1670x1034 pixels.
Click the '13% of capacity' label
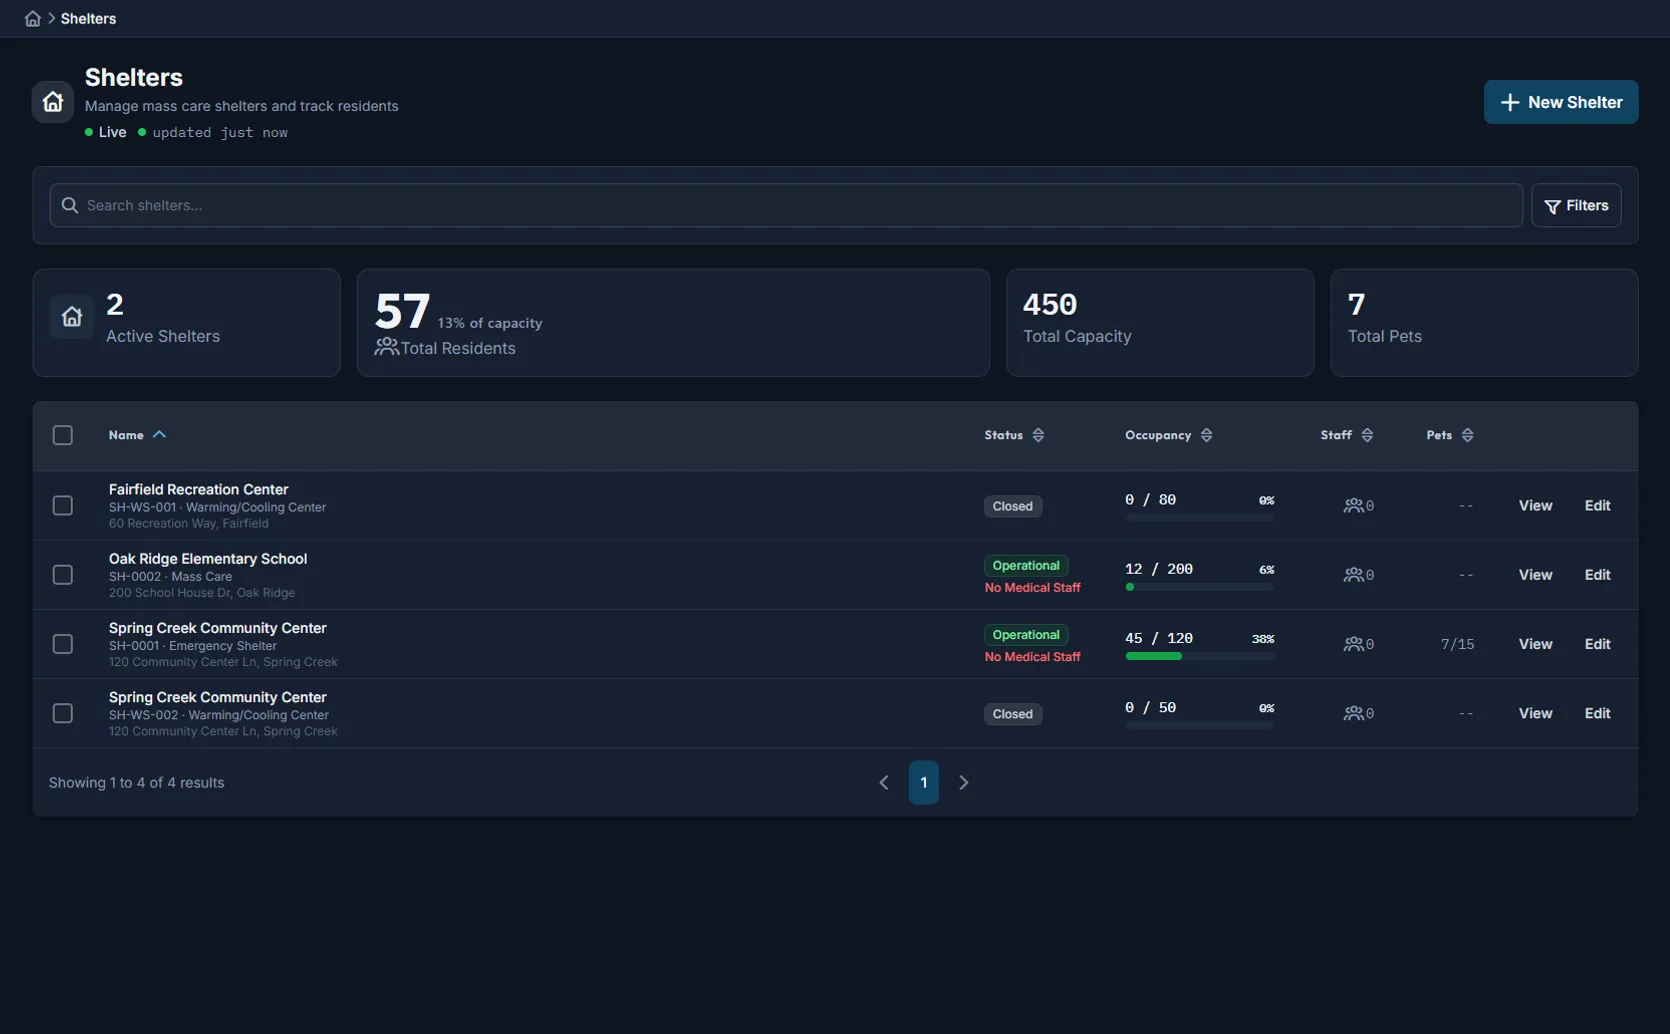pyautogui.click(x=490, y=323)
